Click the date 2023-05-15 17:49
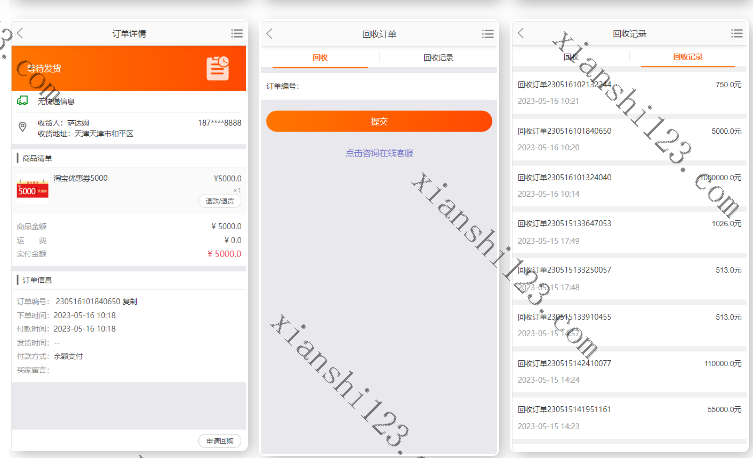This screenshot has width=753, height=458. pyautogui.click(x=548, y=241)
